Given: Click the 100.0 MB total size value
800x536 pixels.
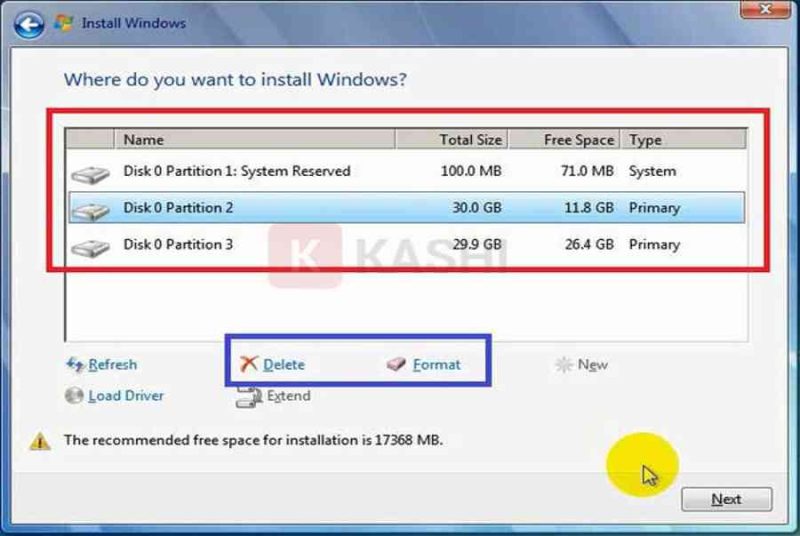Looking at the screenshot, I should (x=471, y=171).
